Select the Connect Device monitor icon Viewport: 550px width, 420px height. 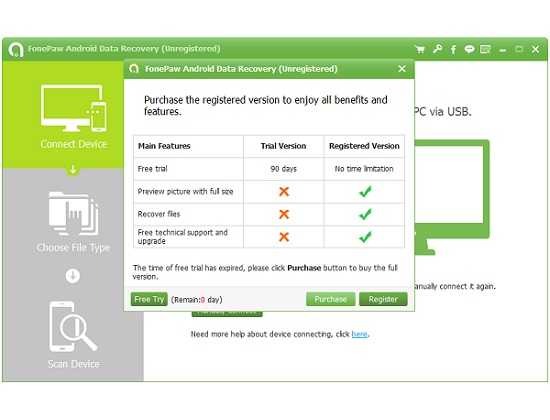(x=73, y=108)
